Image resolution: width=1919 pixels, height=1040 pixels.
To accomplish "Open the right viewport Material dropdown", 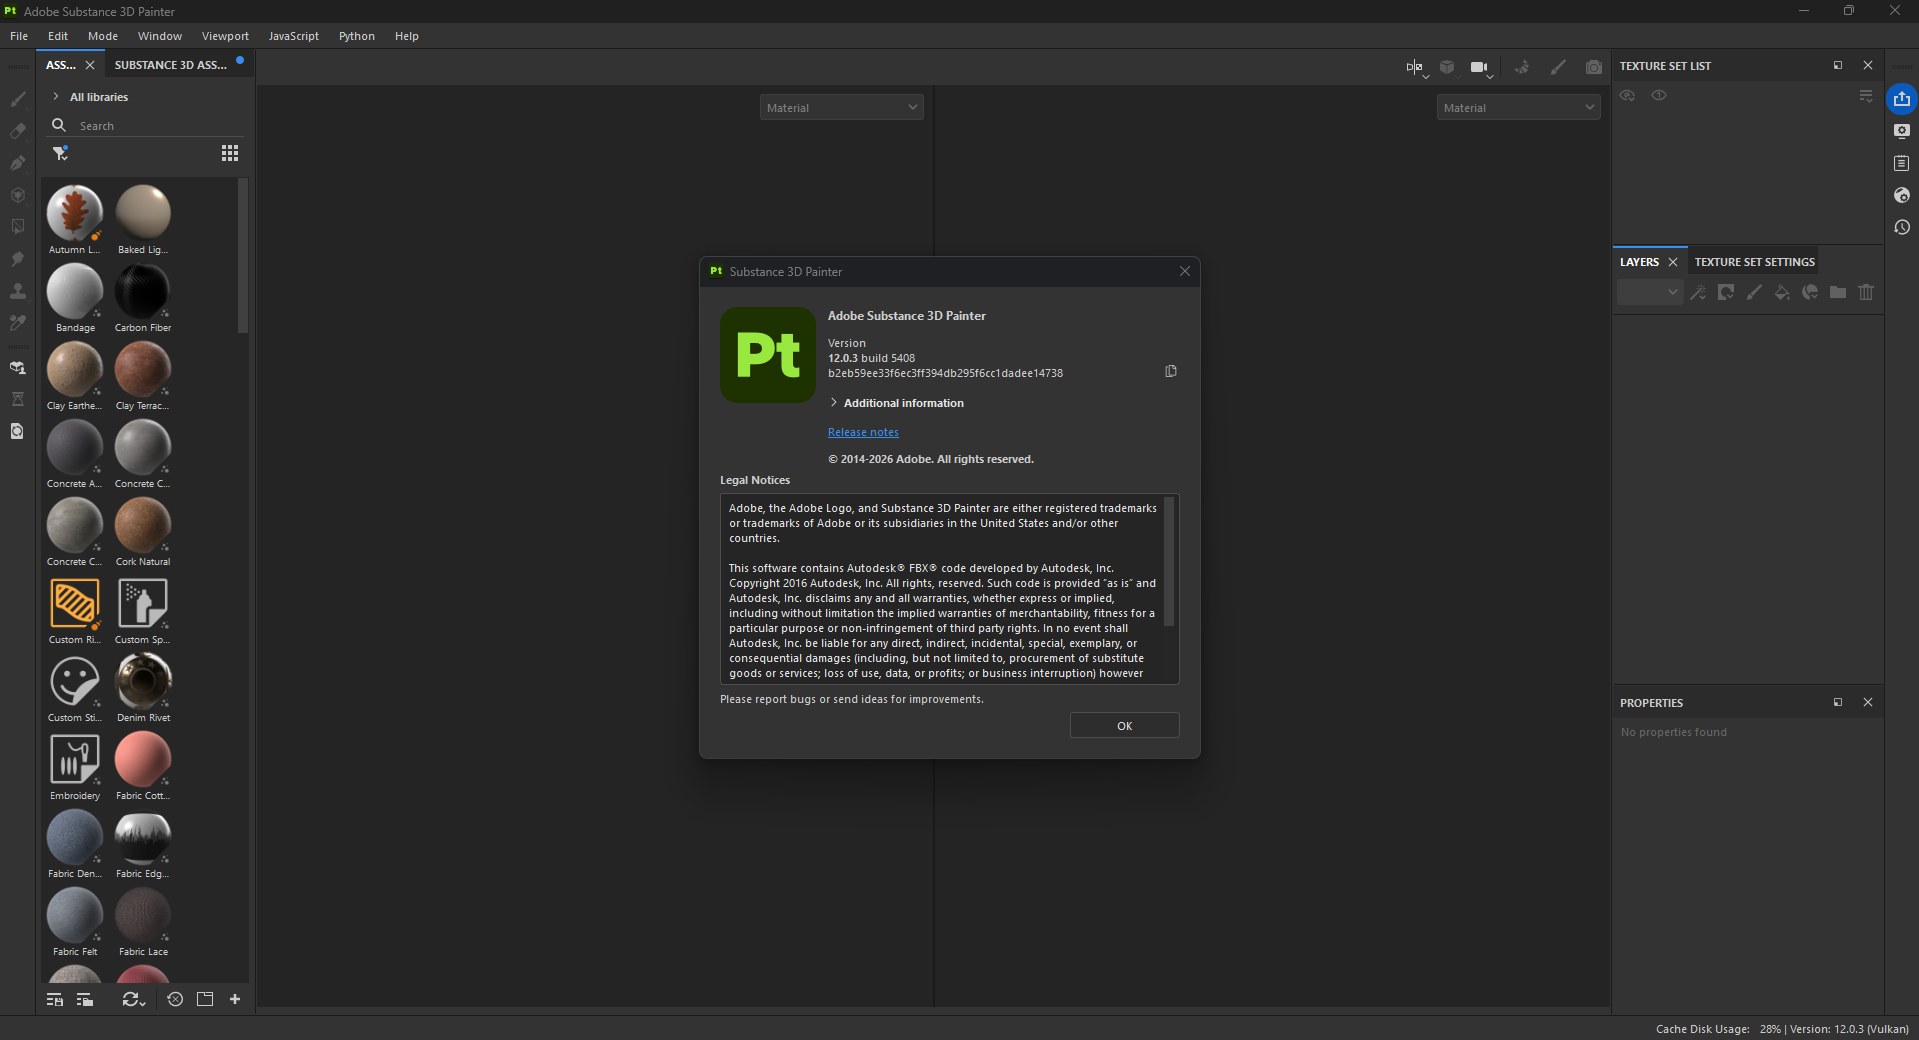I will click(1518, 107).
